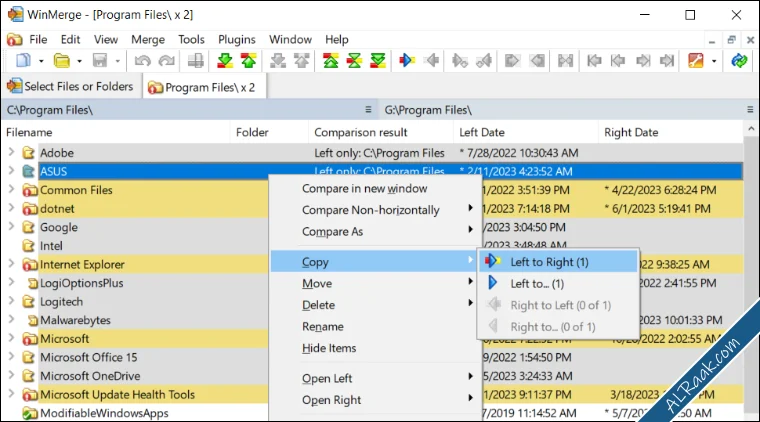Click the grey All Right toolbar icon
The image size is (760, 422).
[x=512, y=61]
